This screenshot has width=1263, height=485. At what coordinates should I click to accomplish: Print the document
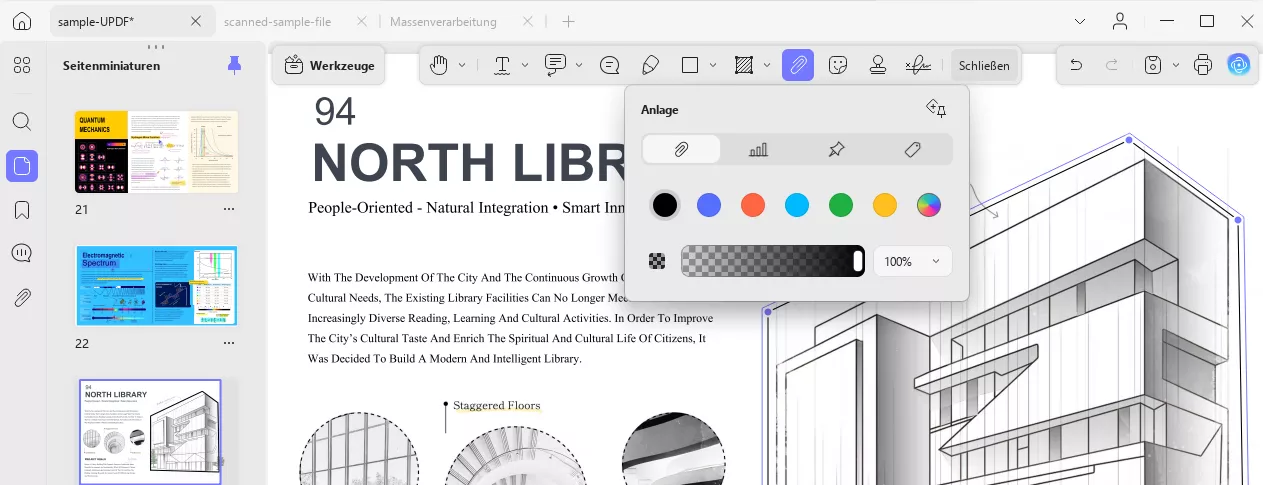pyautogui.click(x=1203, y=65)
